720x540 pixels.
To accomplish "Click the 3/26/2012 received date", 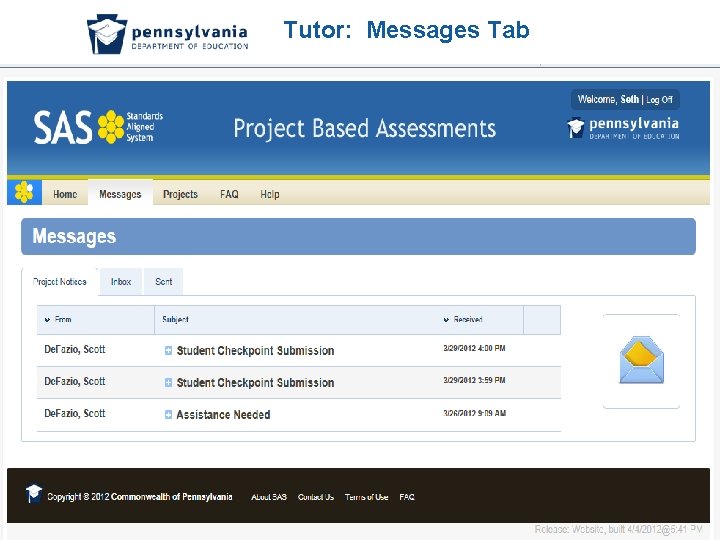I will click(x=474, y=413).
